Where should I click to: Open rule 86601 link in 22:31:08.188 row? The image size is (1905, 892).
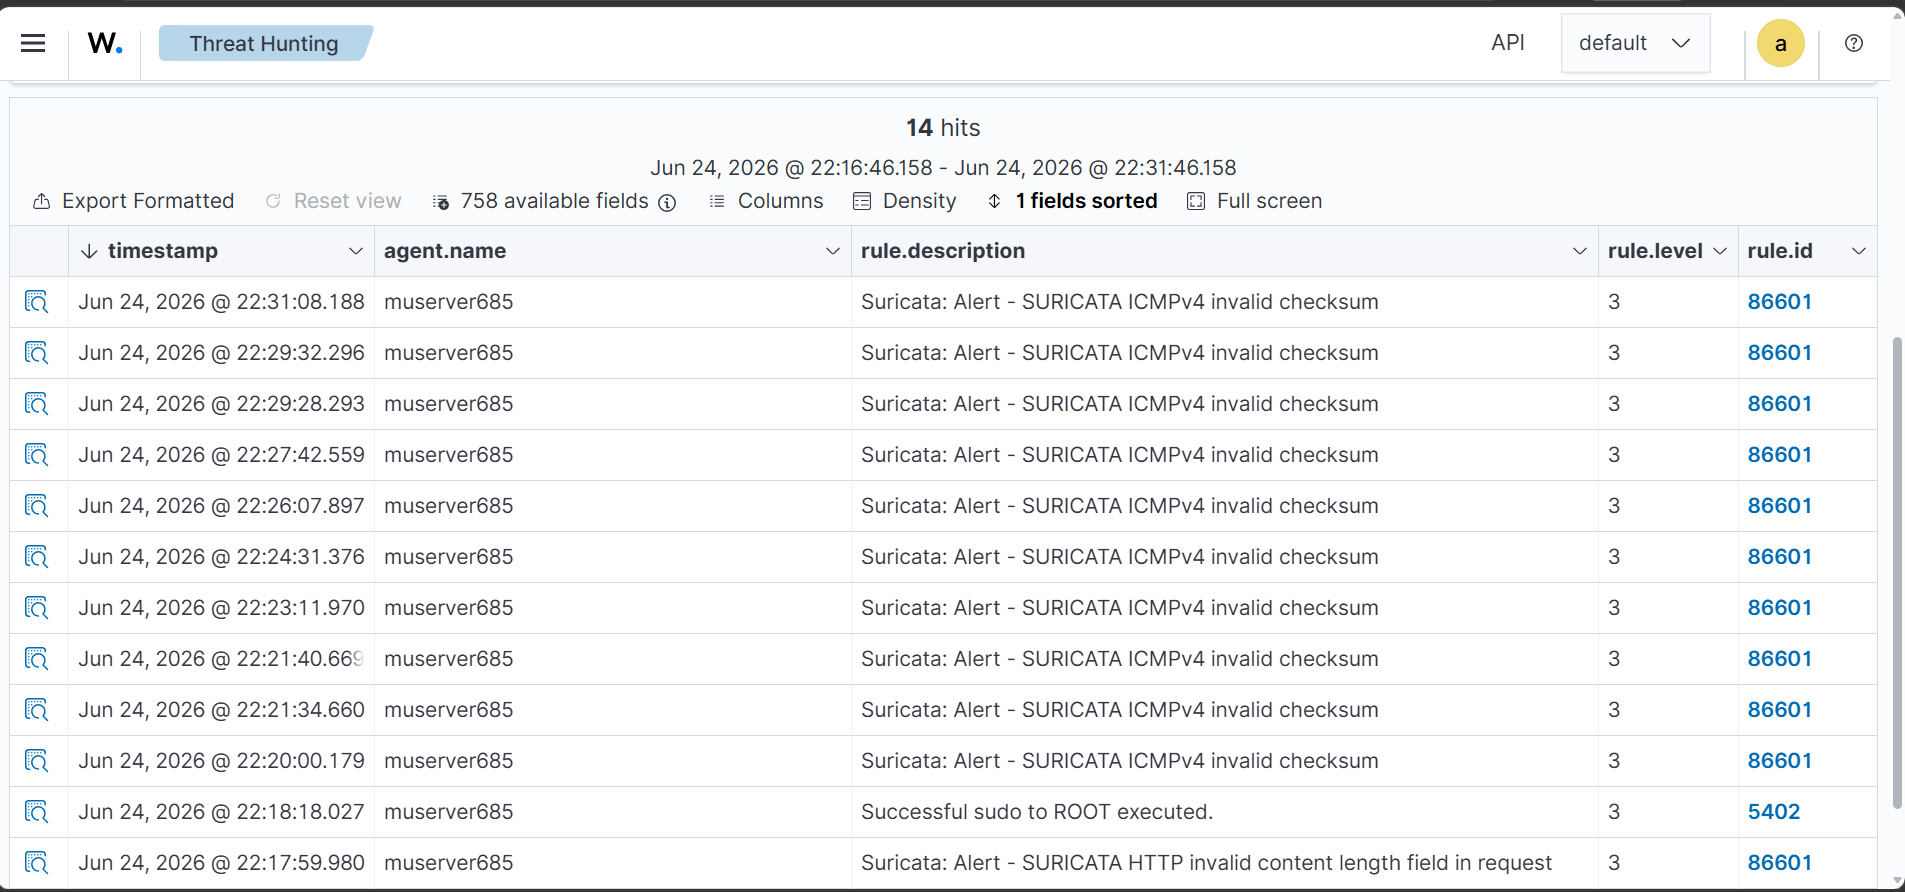coord(1779,302)
